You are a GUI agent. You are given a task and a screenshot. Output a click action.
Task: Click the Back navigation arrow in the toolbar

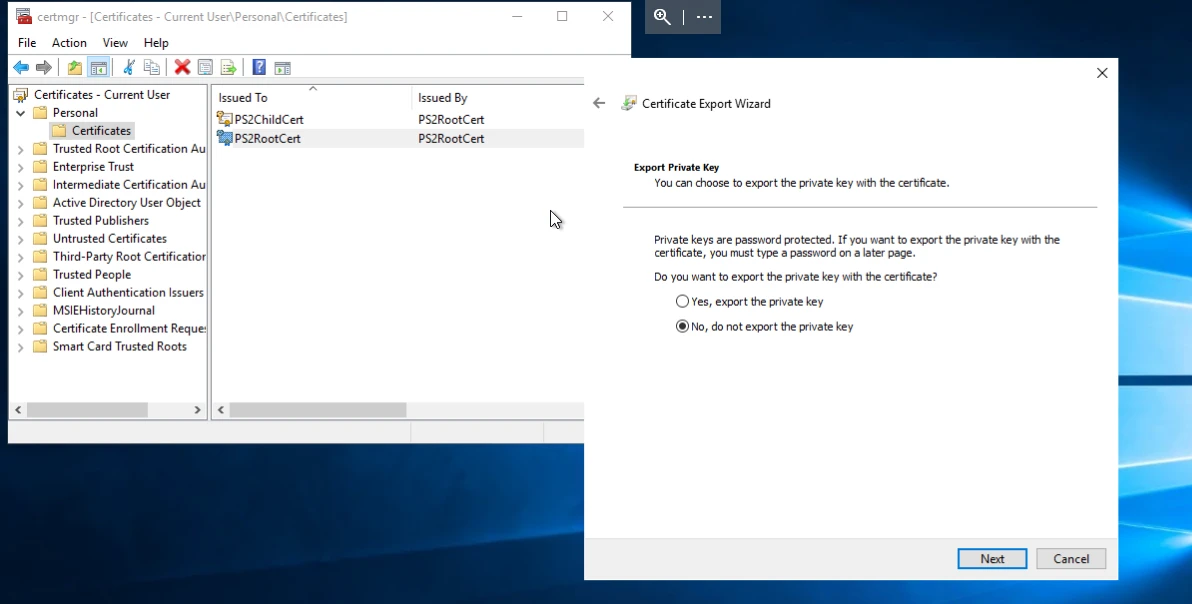21,67
